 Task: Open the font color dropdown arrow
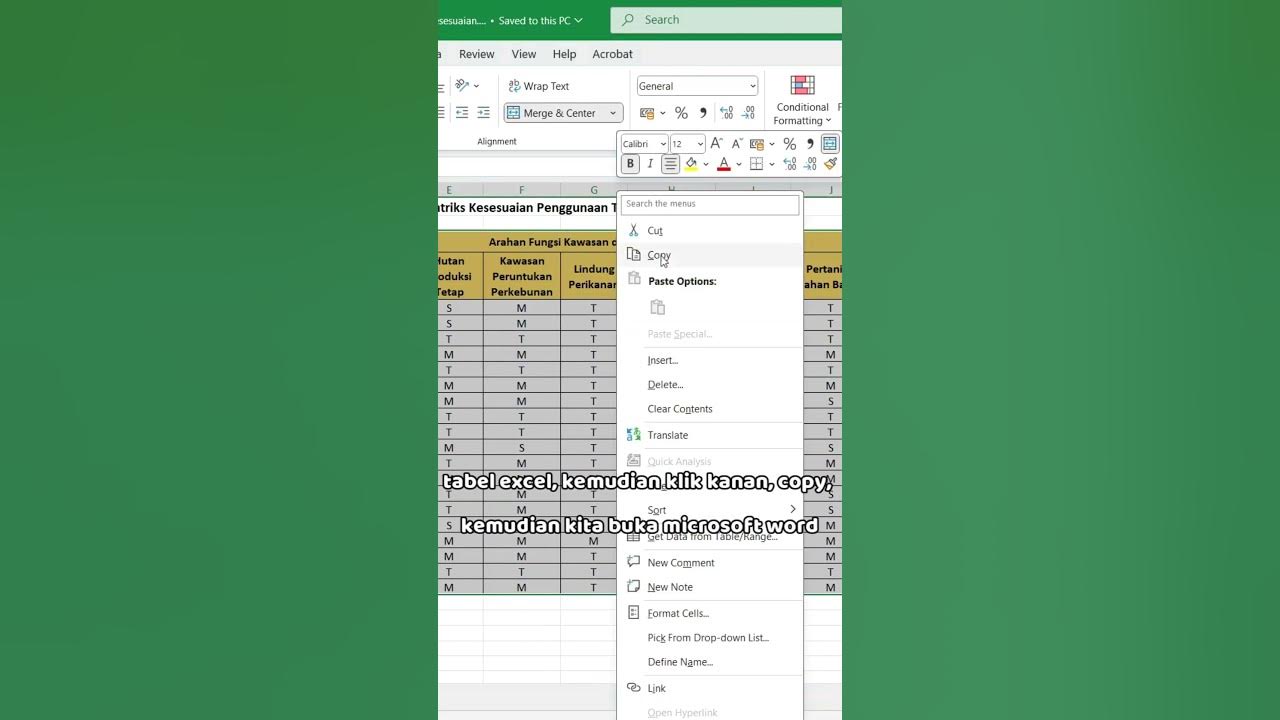coord(738,164)
